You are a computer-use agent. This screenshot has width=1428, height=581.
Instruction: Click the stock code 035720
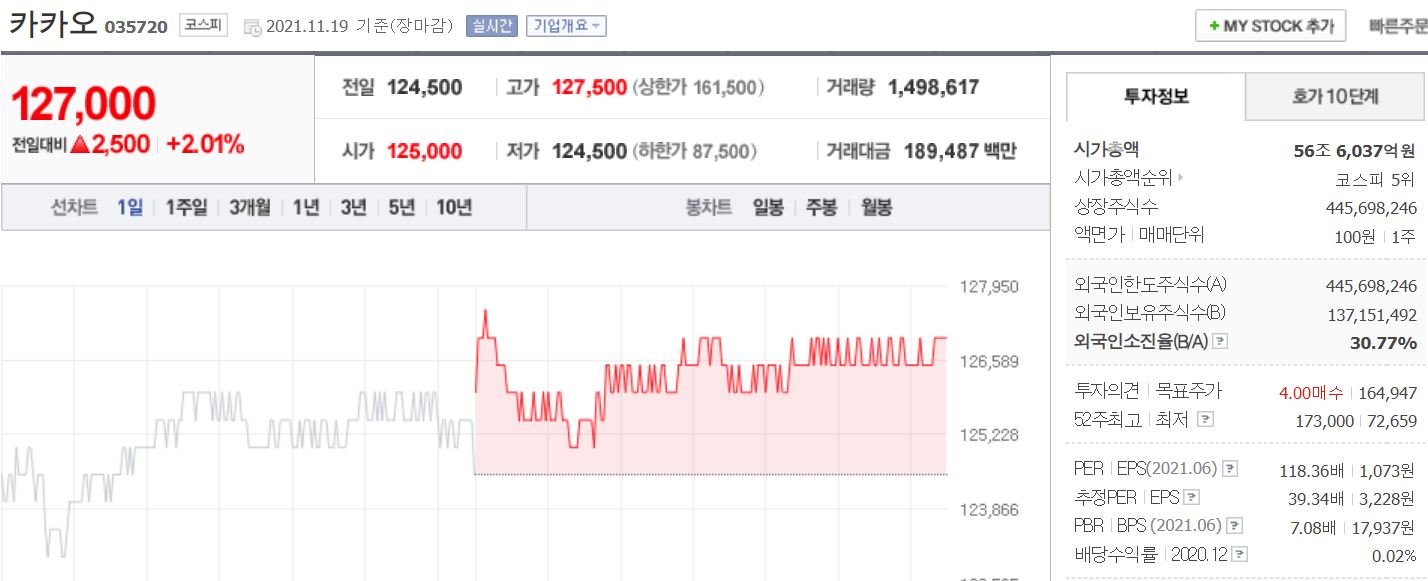point(136,27)
